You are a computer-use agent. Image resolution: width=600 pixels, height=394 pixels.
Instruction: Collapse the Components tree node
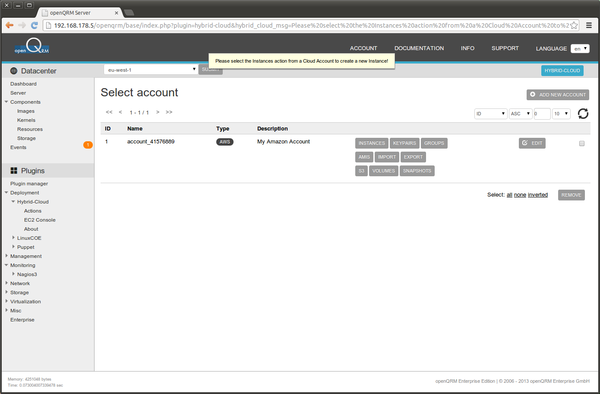pos(7,102)
